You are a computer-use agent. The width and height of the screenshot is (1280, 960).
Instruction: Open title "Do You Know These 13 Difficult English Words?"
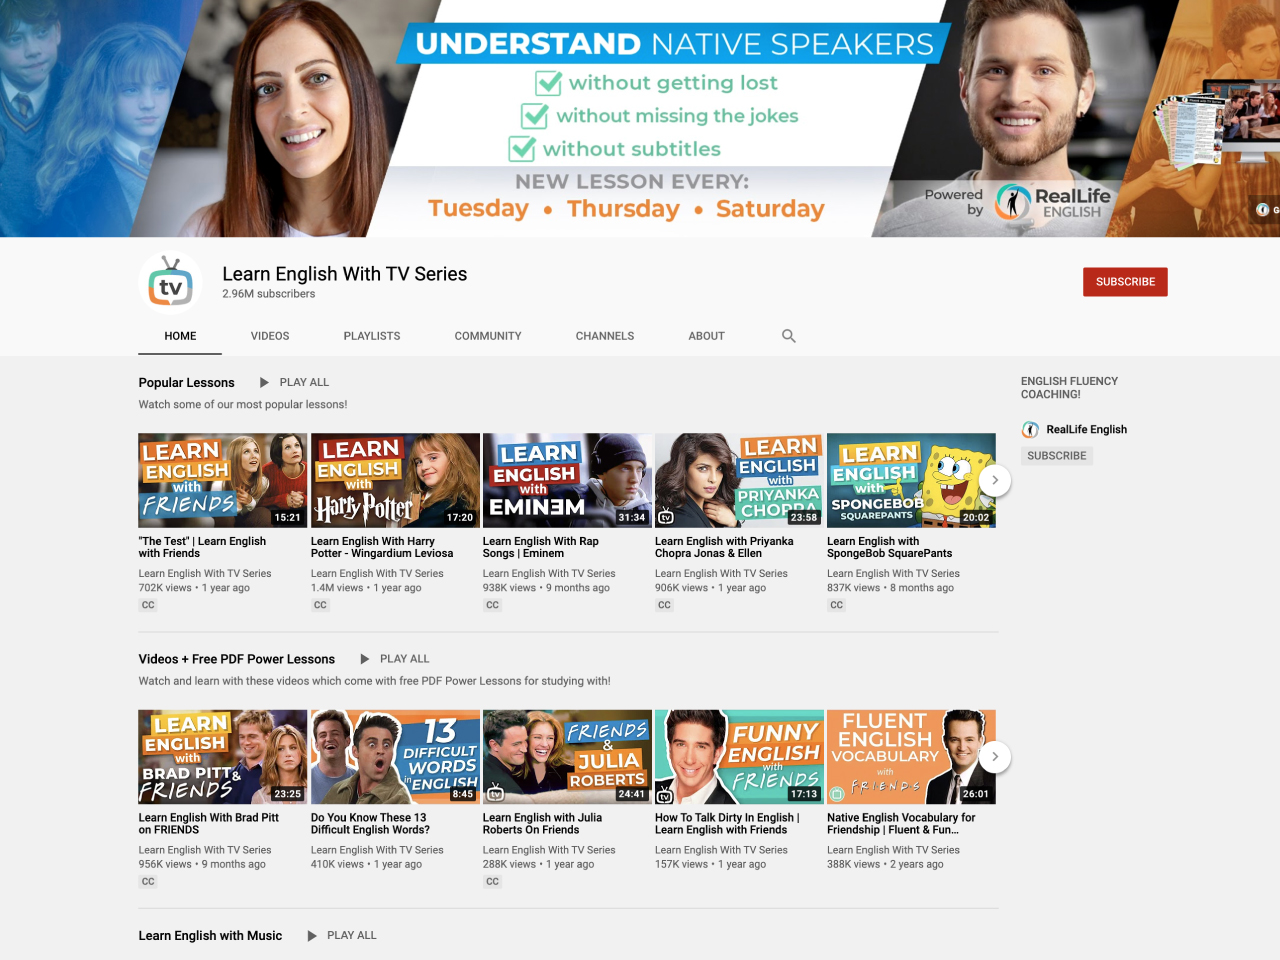click(x=370, y=824)
